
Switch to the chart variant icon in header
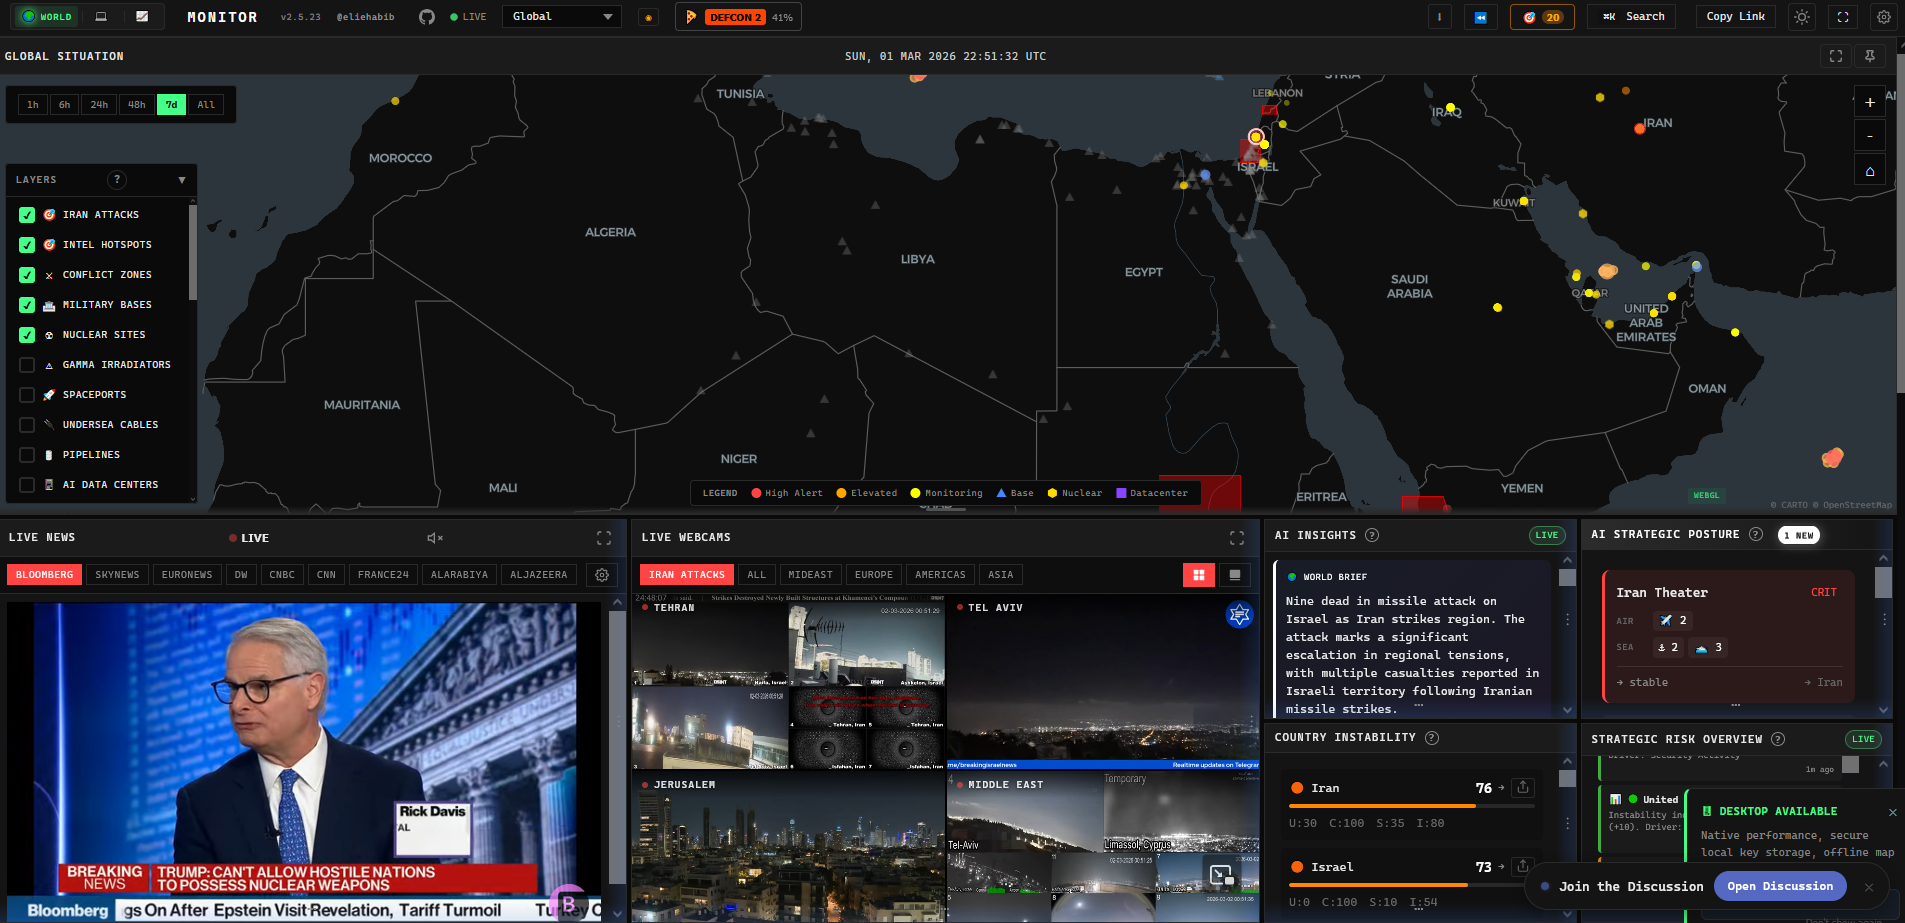click(142, 17)
